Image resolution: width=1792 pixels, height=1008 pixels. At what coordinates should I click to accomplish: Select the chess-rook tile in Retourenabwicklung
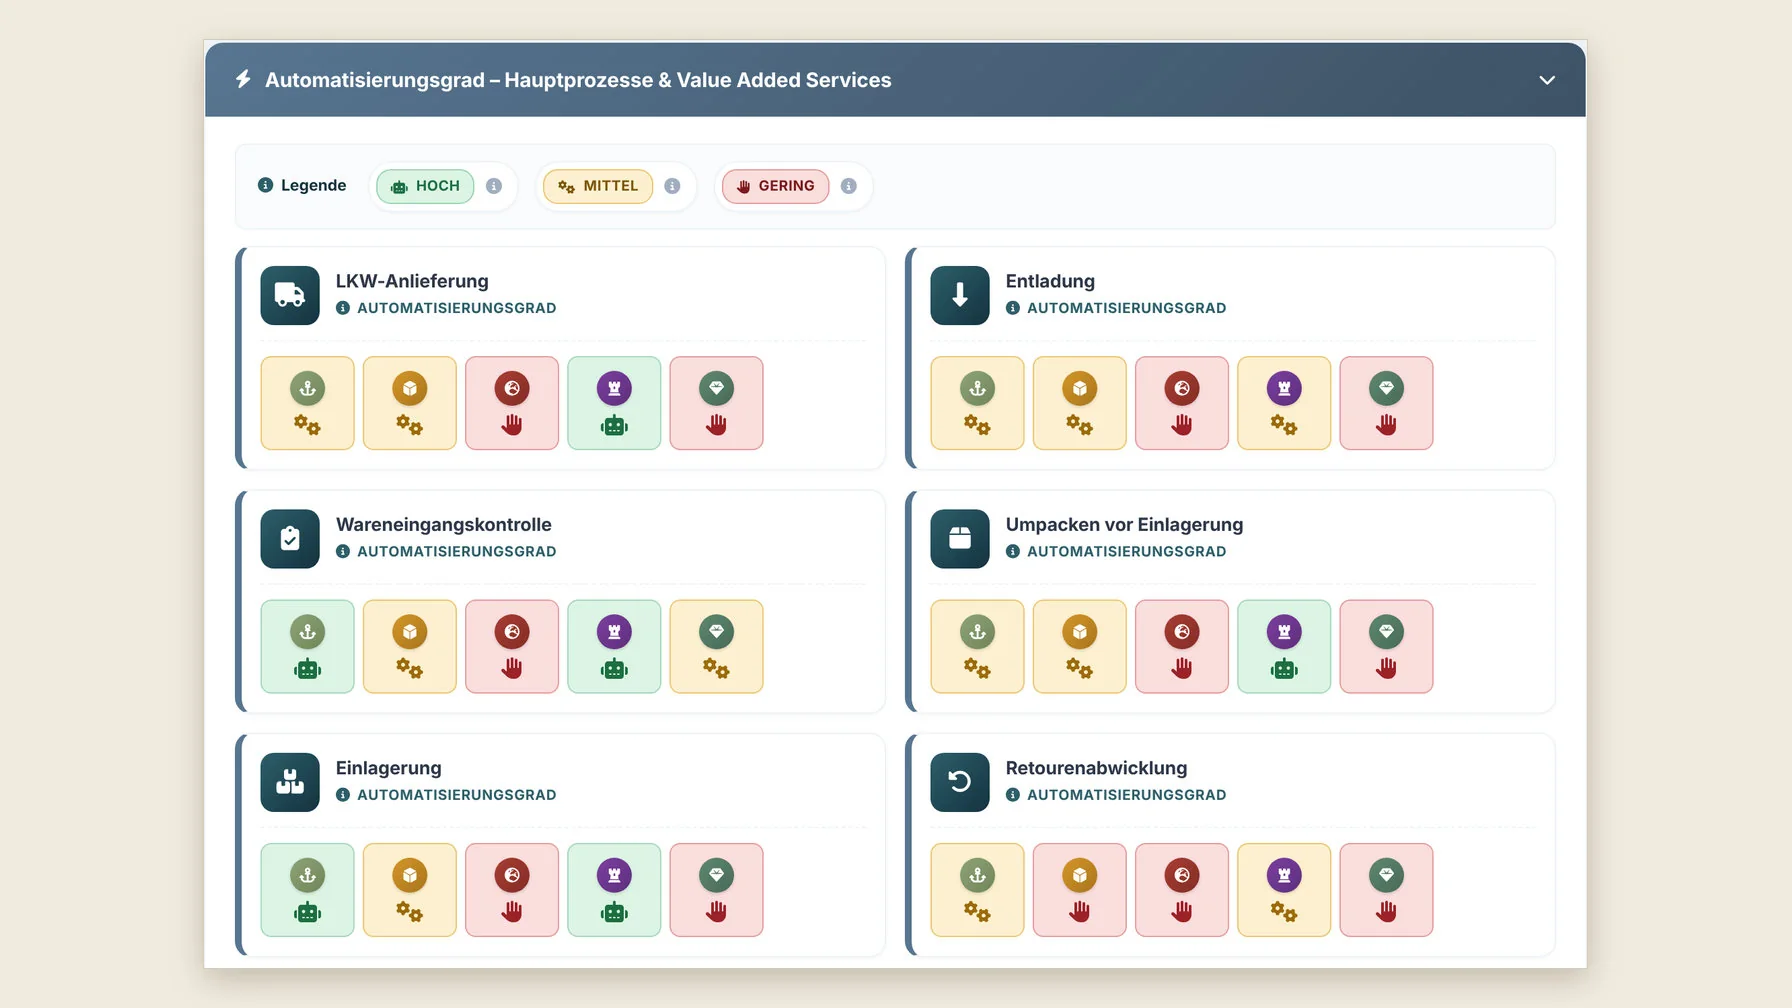click(1284, 890)
